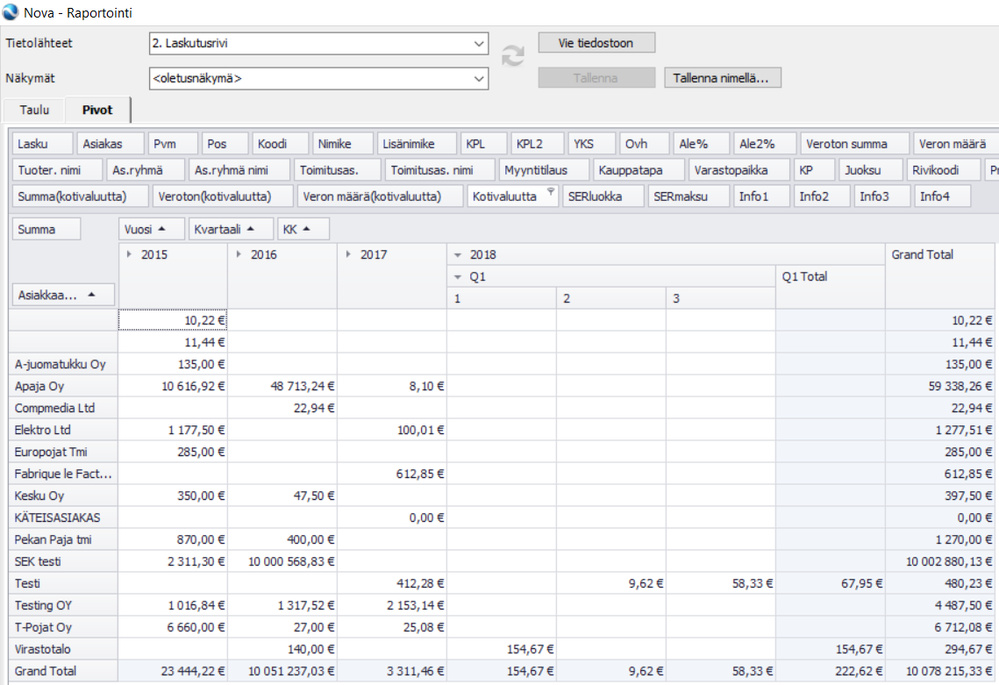Viewport: 999px width, 685px height.
Task: Collapse the 2018 year column
Action: pos(457,255)
